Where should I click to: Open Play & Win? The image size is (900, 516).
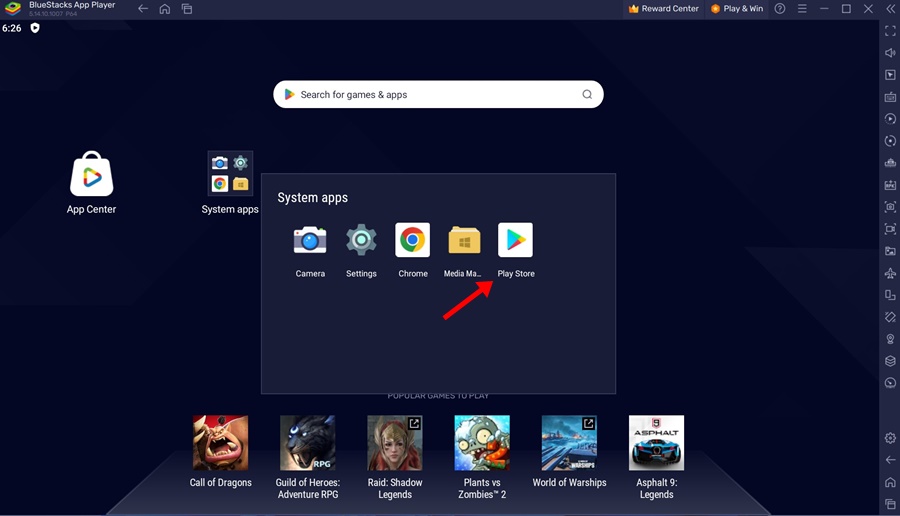pos(737,9)
